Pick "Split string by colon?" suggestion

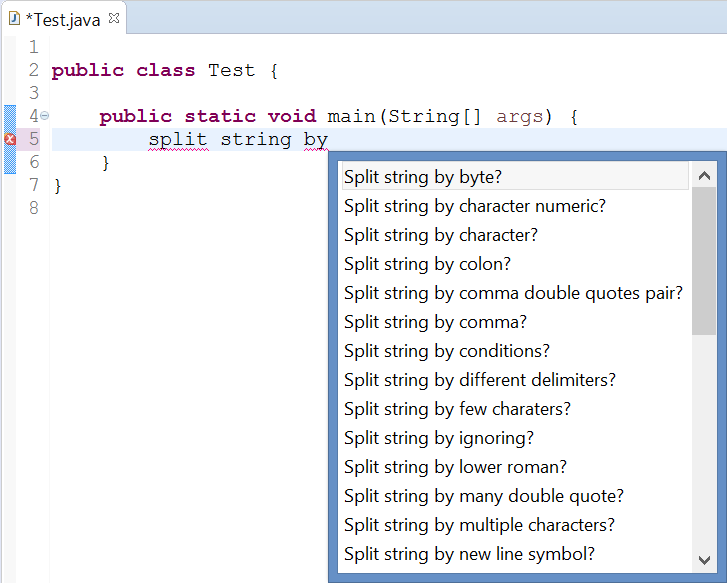(427, 264)
